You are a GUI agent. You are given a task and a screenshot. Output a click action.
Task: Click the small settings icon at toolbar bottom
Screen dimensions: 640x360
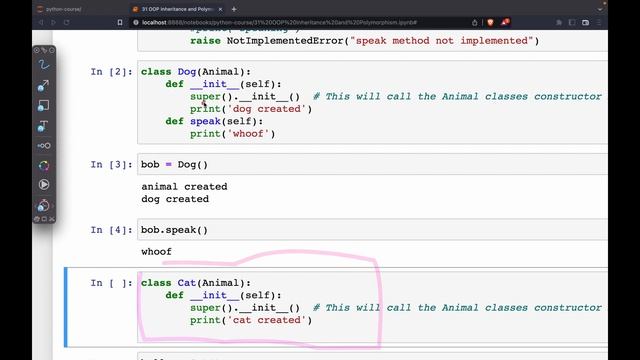37,219
